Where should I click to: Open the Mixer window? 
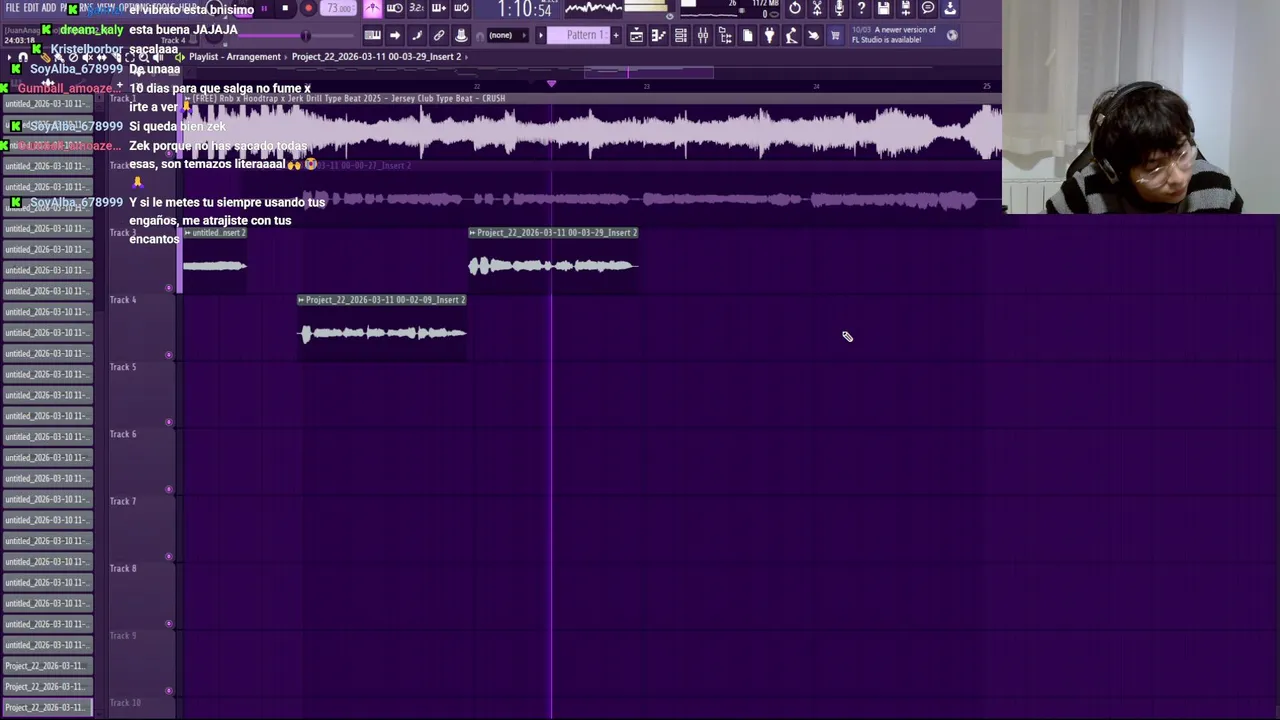(x=703, y=36)
